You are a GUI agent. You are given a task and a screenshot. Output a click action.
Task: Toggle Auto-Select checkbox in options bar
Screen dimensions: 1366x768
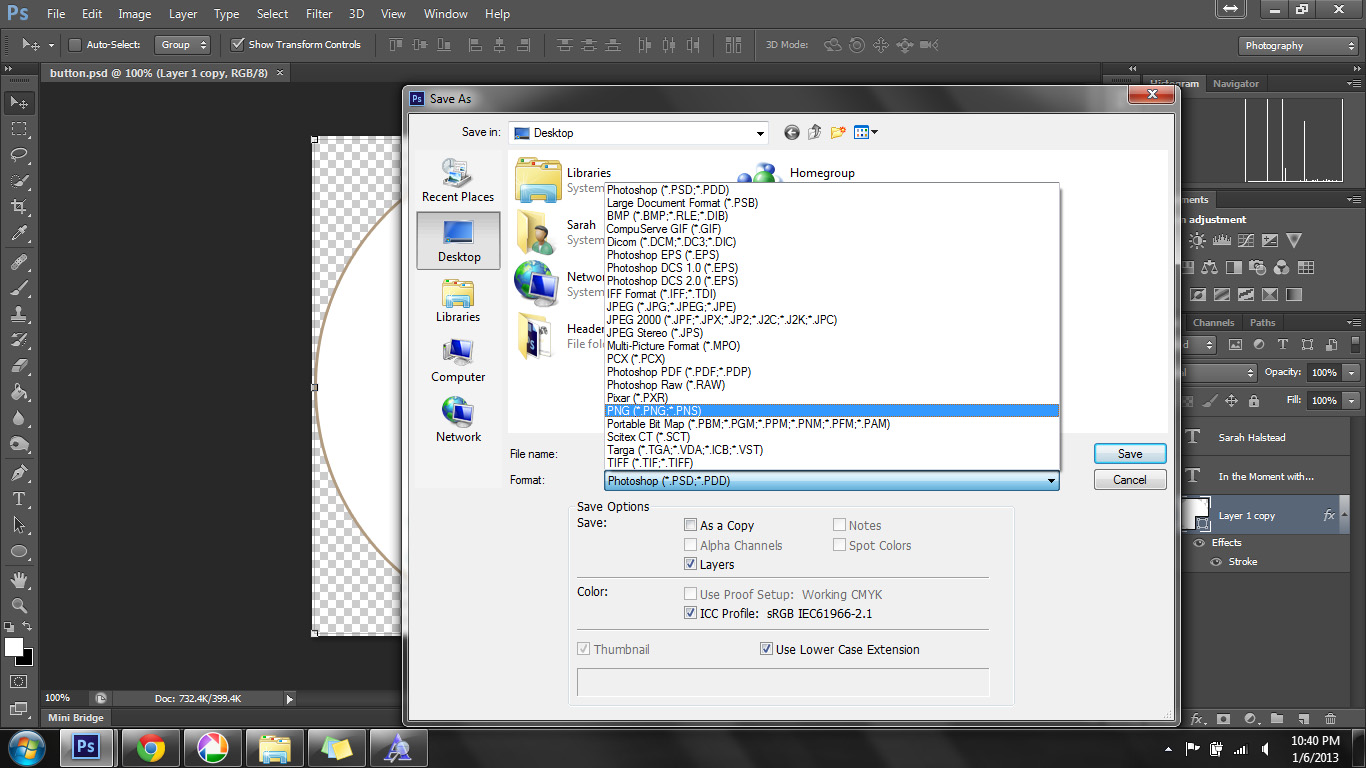pos(75,45)
